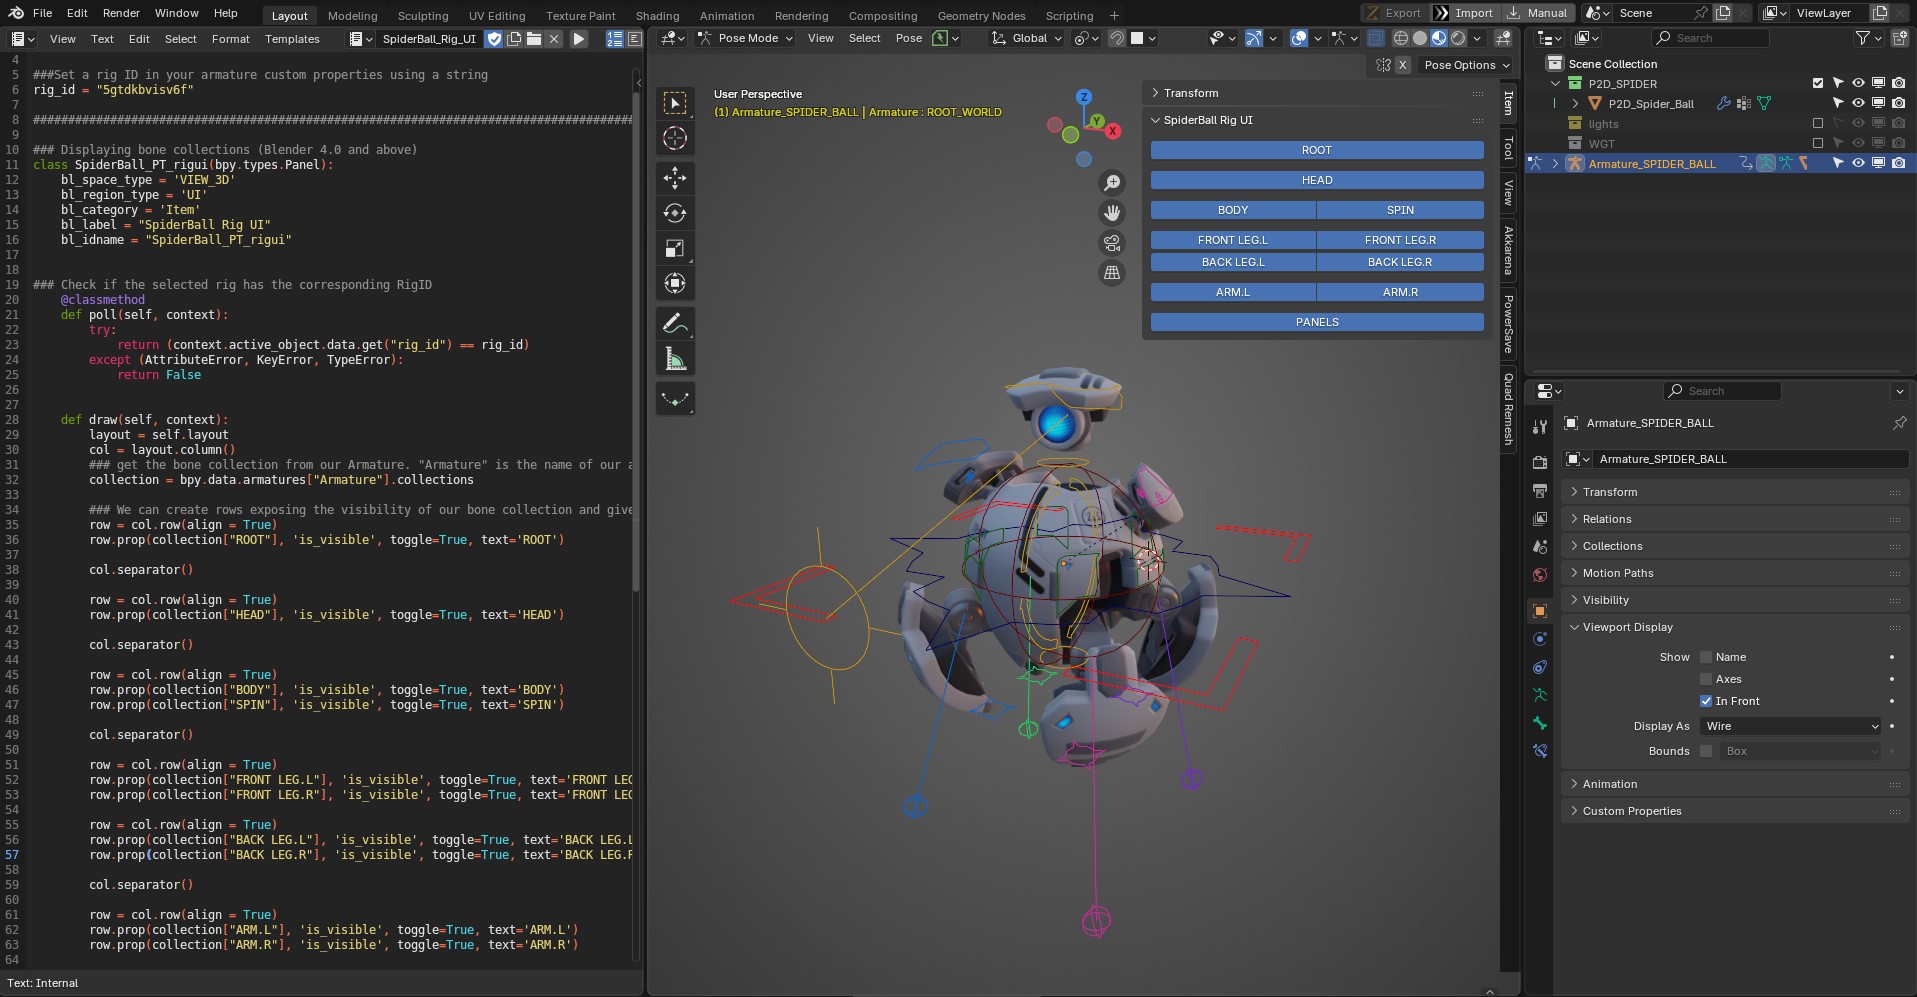The height and width of the screenshot is (997, 1917).
Task: Switch to the Scripting workspace tab
Action: pyautogui.click(x=1069, y=16)
